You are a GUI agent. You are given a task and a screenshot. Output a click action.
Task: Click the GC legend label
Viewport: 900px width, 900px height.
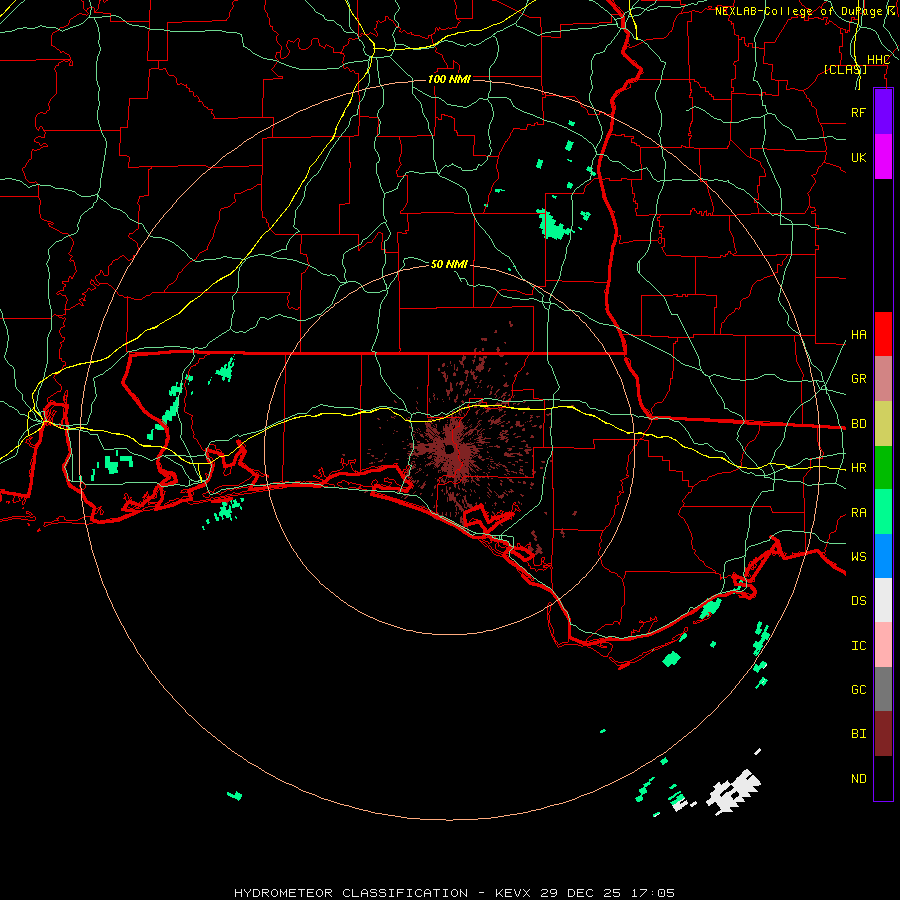(x=858, y=689)
